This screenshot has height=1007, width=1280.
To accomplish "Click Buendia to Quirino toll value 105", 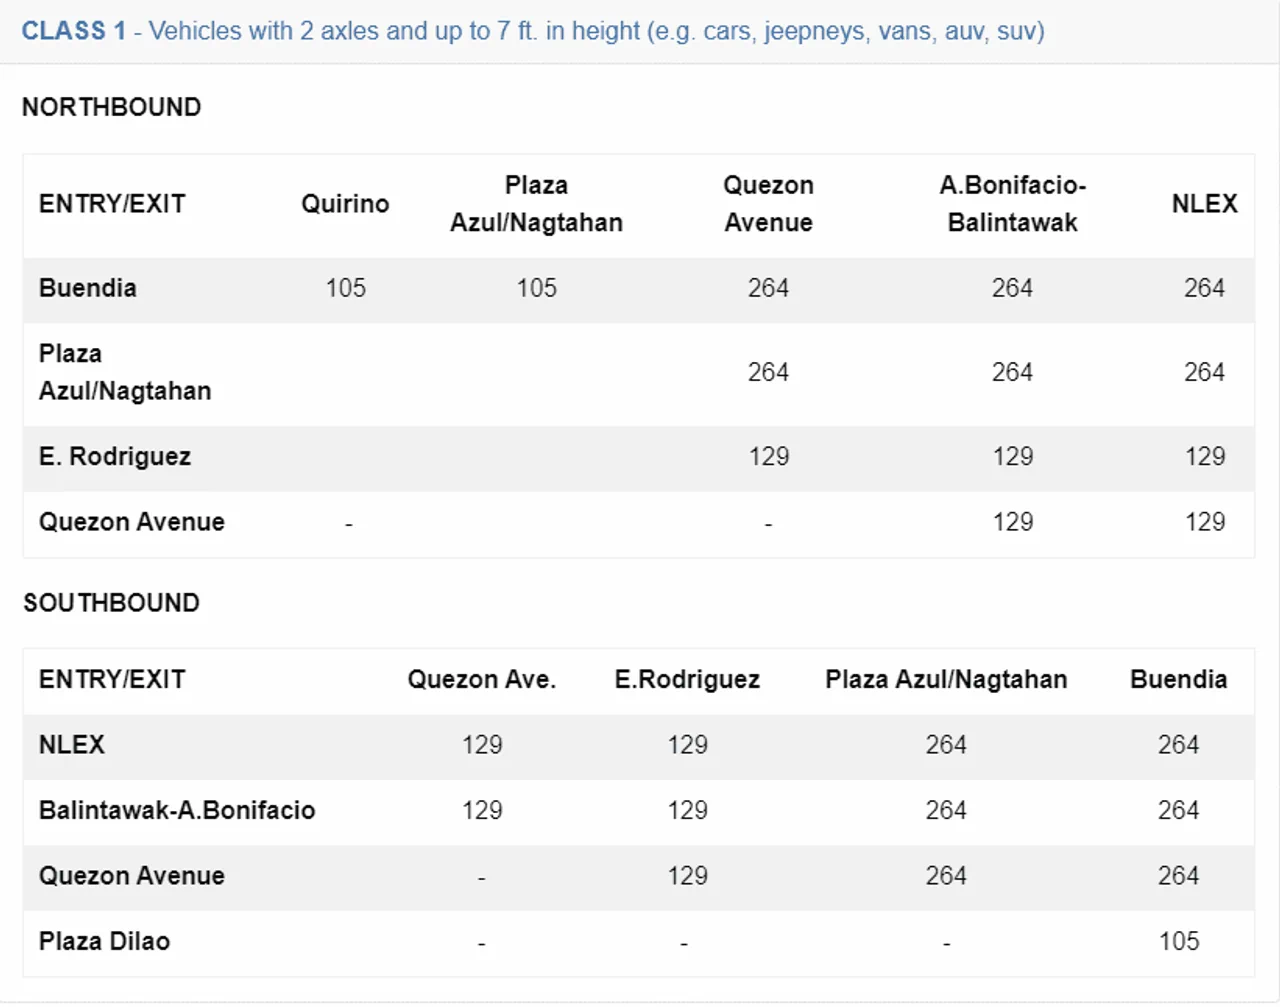I will point(346,288).
